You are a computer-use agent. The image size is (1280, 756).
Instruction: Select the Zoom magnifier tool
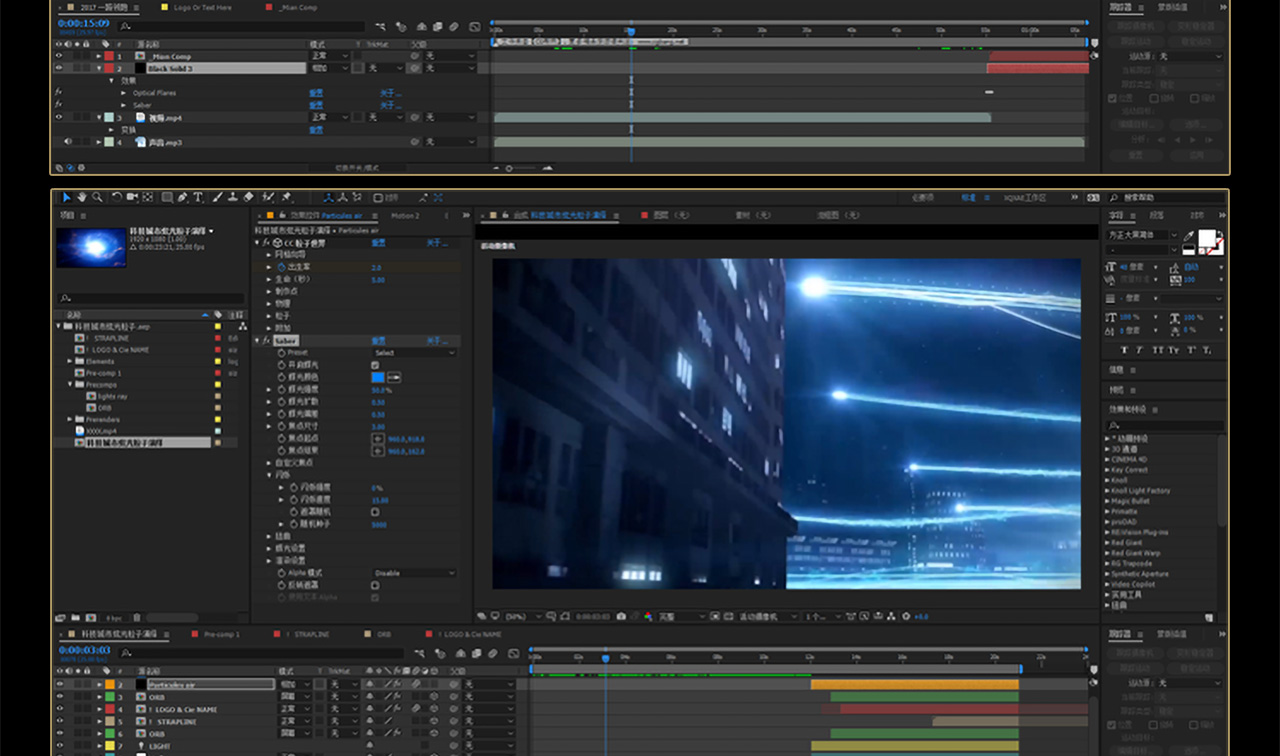coord(97,198)
